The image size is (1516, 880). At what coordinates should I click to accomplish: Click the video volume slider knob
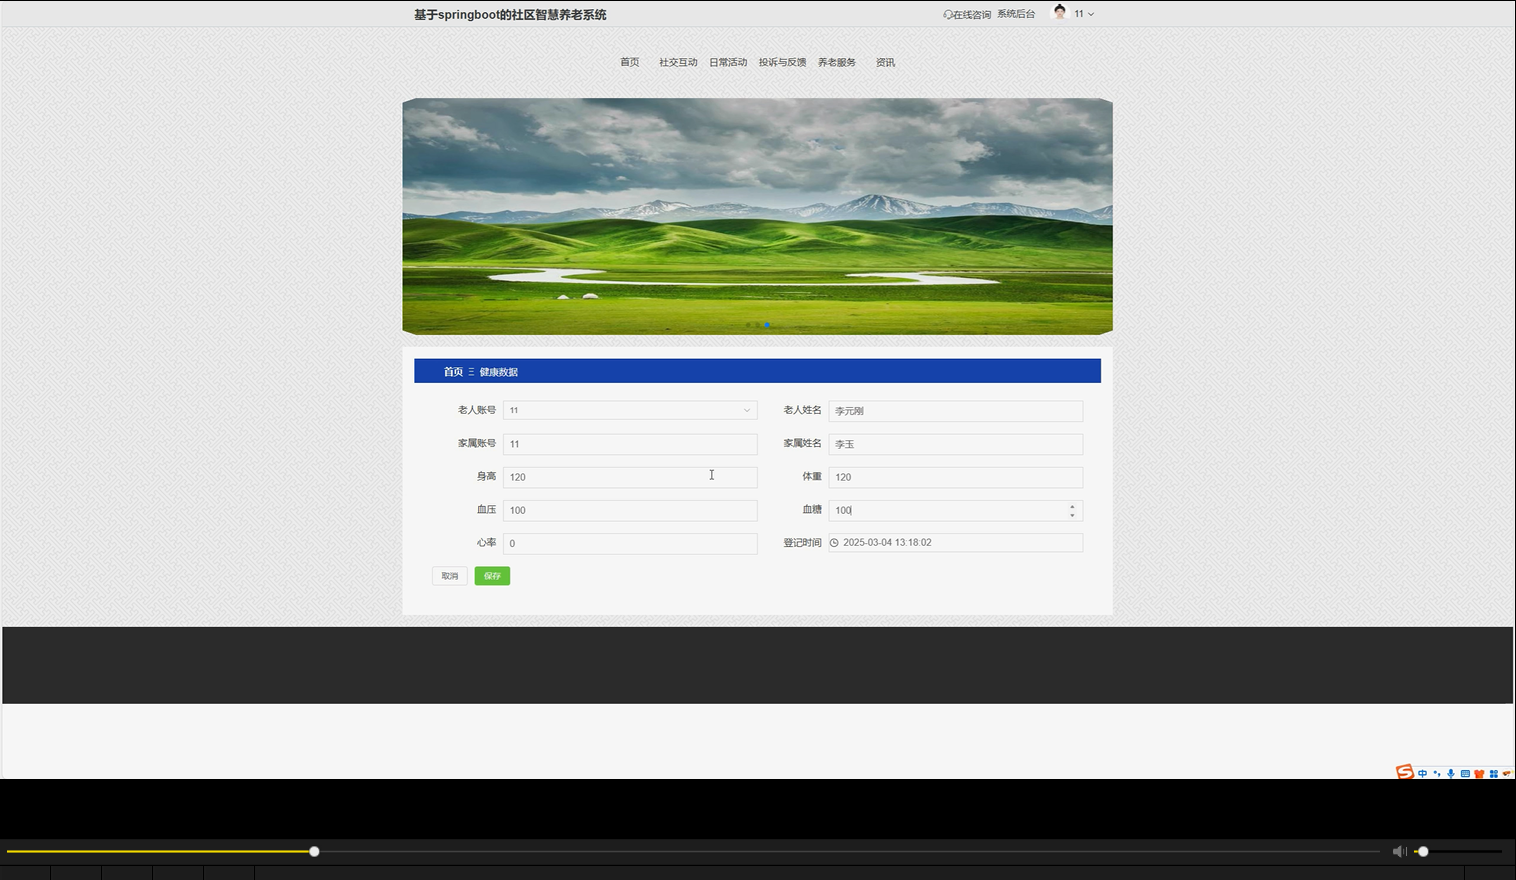pos(1423,851)
